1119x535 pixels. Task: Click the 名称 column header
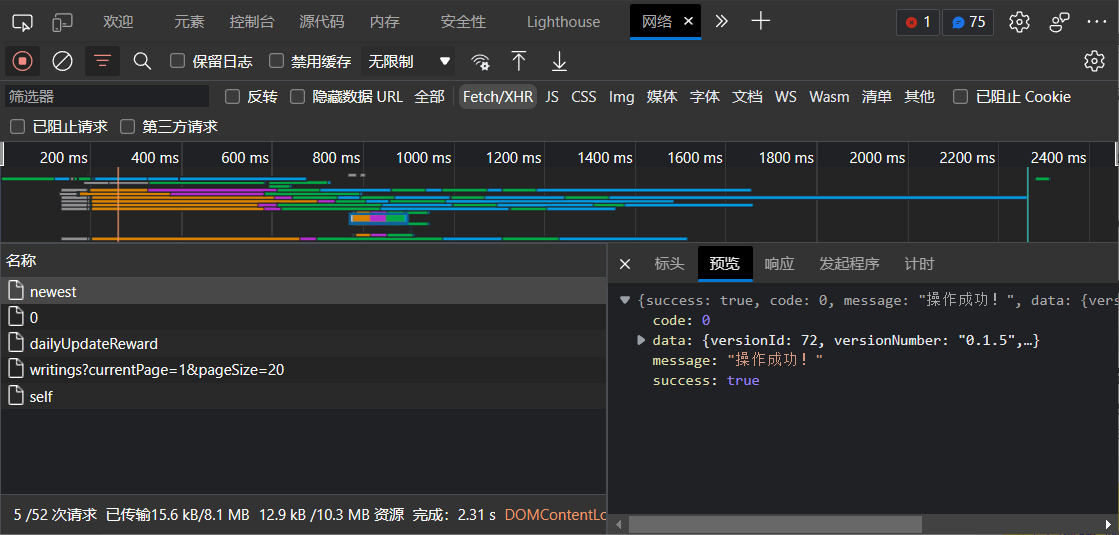click(x=303, y=260)
